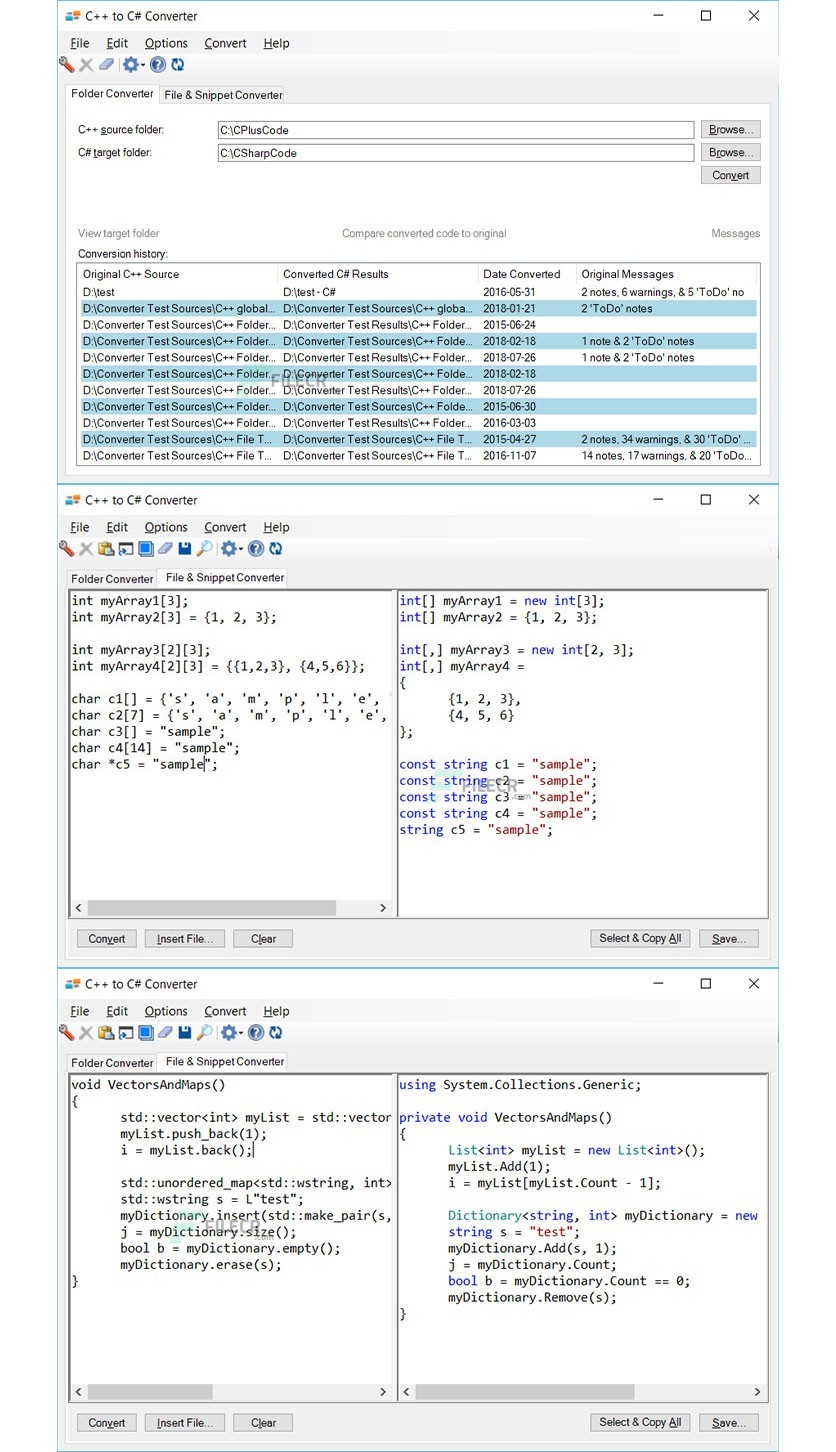Click the eraser Clear icon in top window toolbar

106,65
